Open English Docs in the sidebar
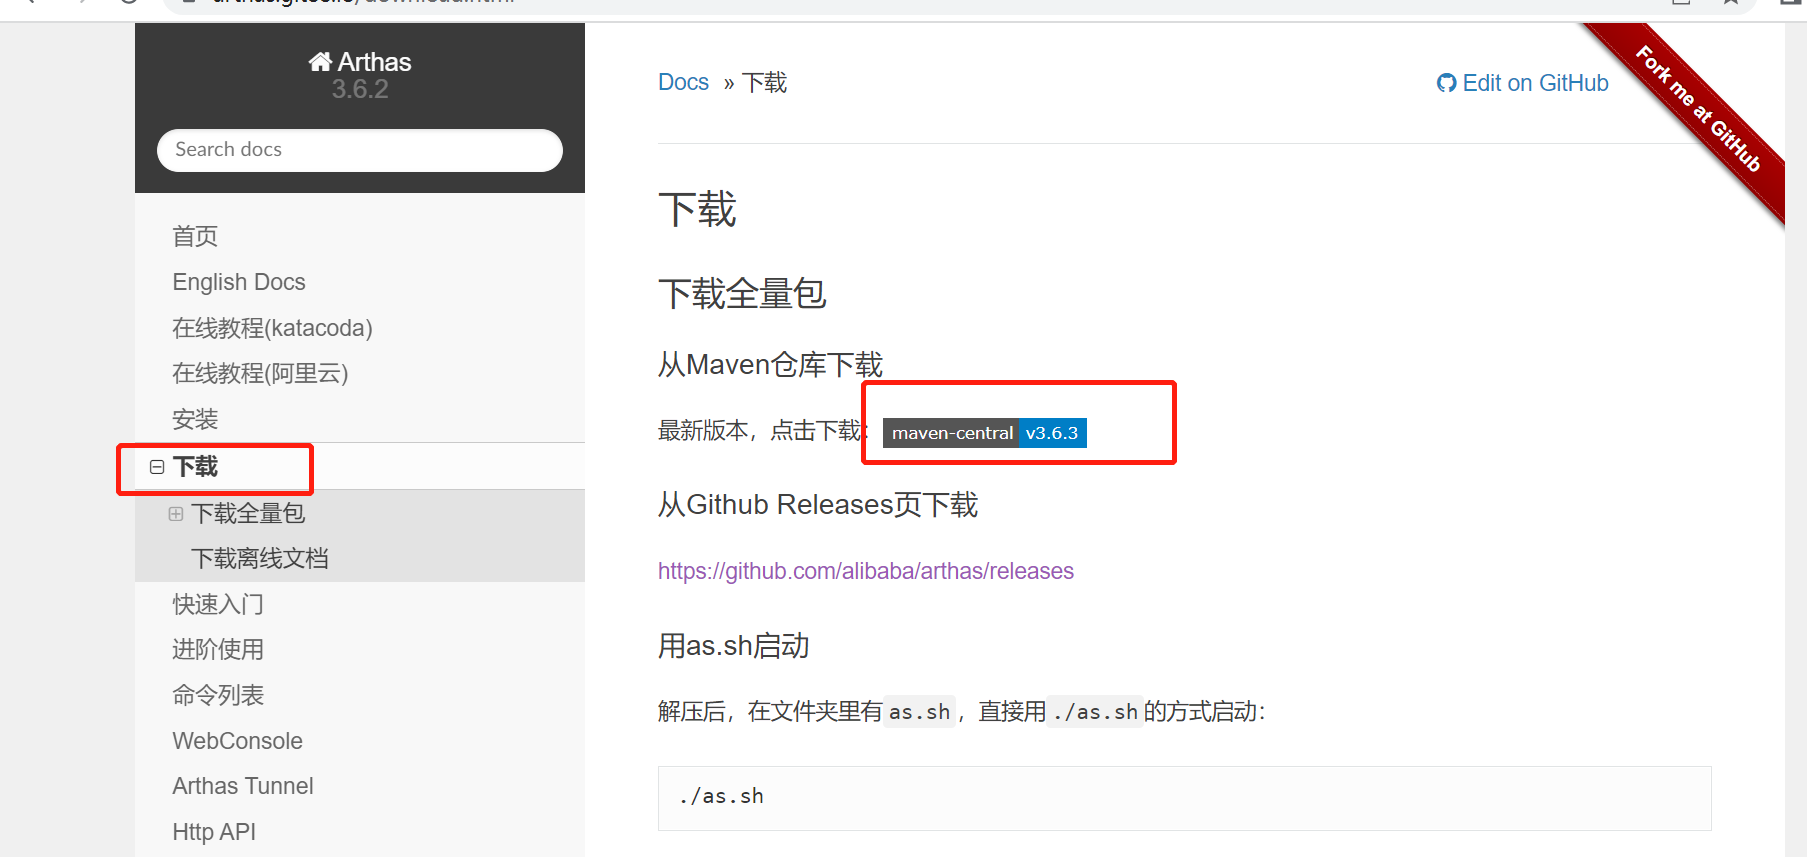The image size is (1807, 857). tap(239, 282)
